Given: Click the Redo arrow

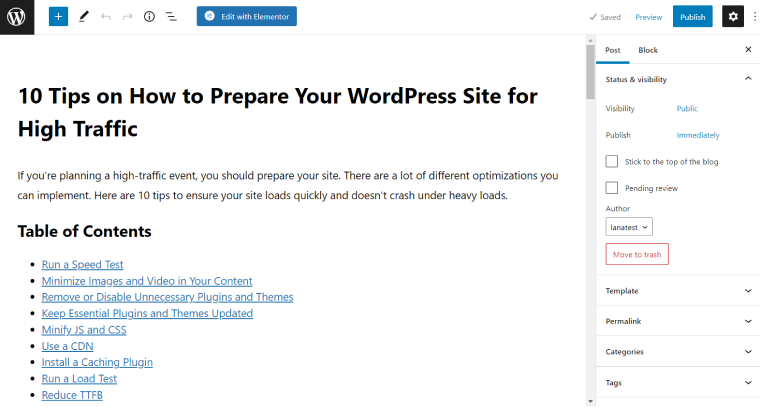Looking at the screenshot, I should (x=127, y=17).
